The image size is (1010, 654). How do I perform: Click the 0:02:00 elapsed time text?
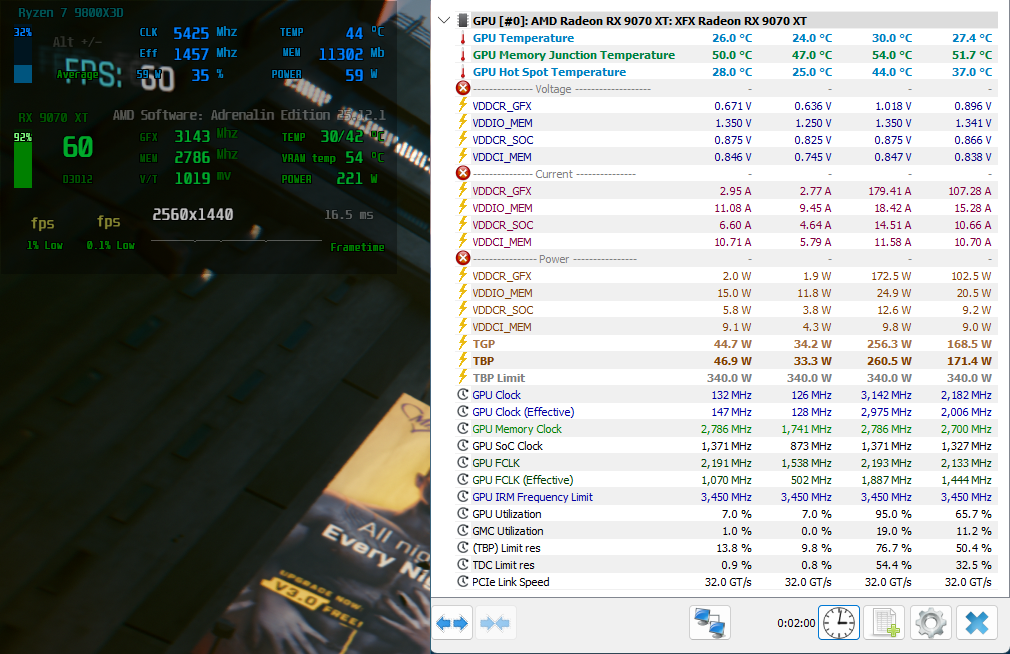tap(796, 623)
